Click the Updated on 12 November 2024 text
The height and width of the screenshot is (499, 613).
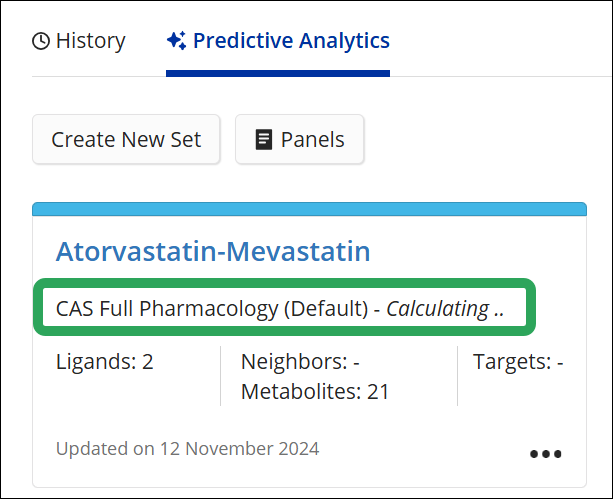point(188,448)
